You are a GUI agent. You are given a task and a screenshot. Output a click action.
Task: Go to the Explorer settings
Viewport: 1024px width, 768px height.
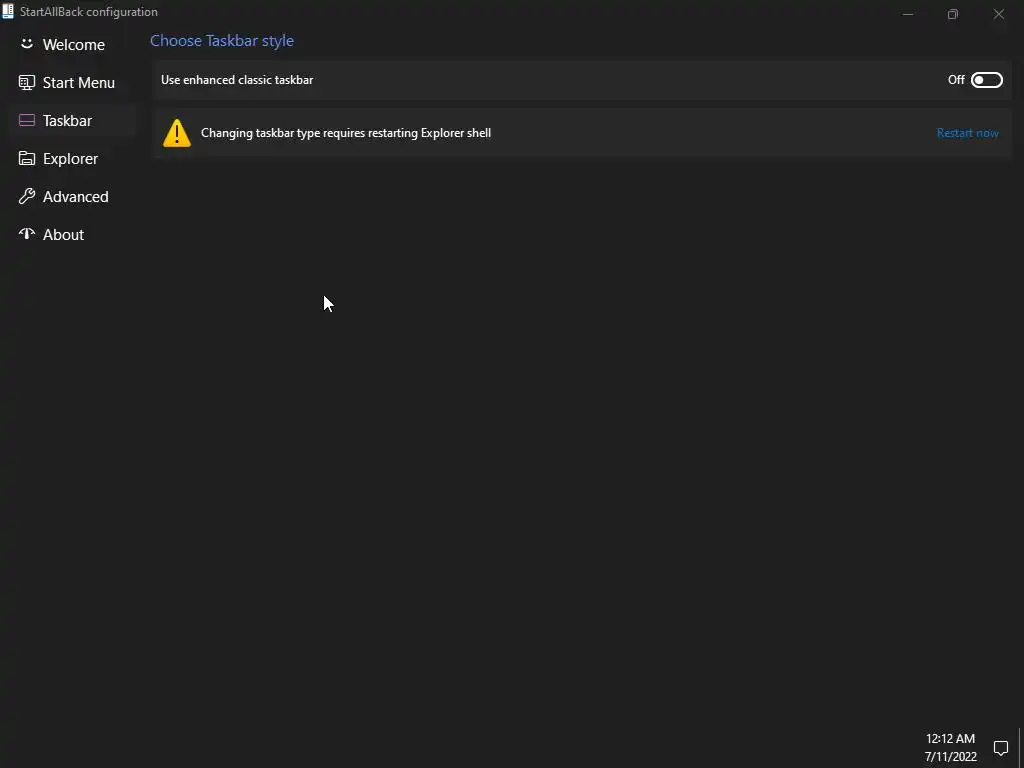click(x=72, y=158)
